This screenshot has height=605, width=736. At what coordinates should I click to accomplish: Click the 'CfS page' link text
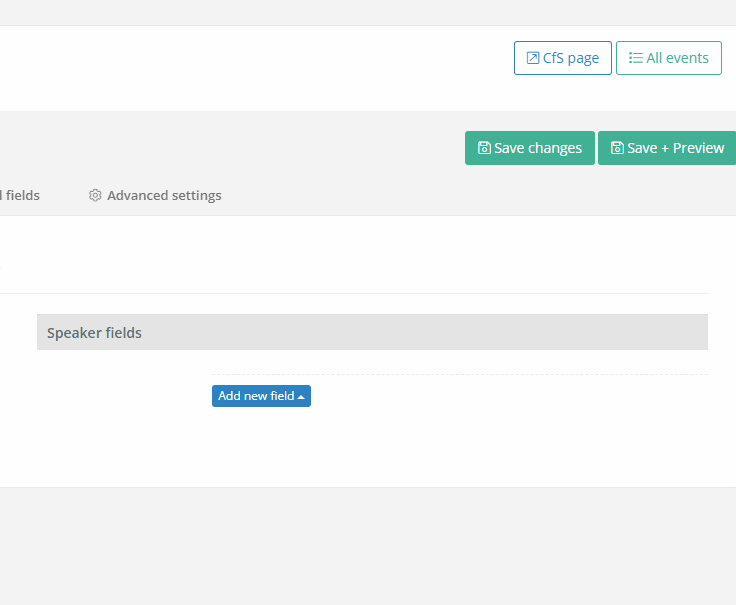(571, 58)
